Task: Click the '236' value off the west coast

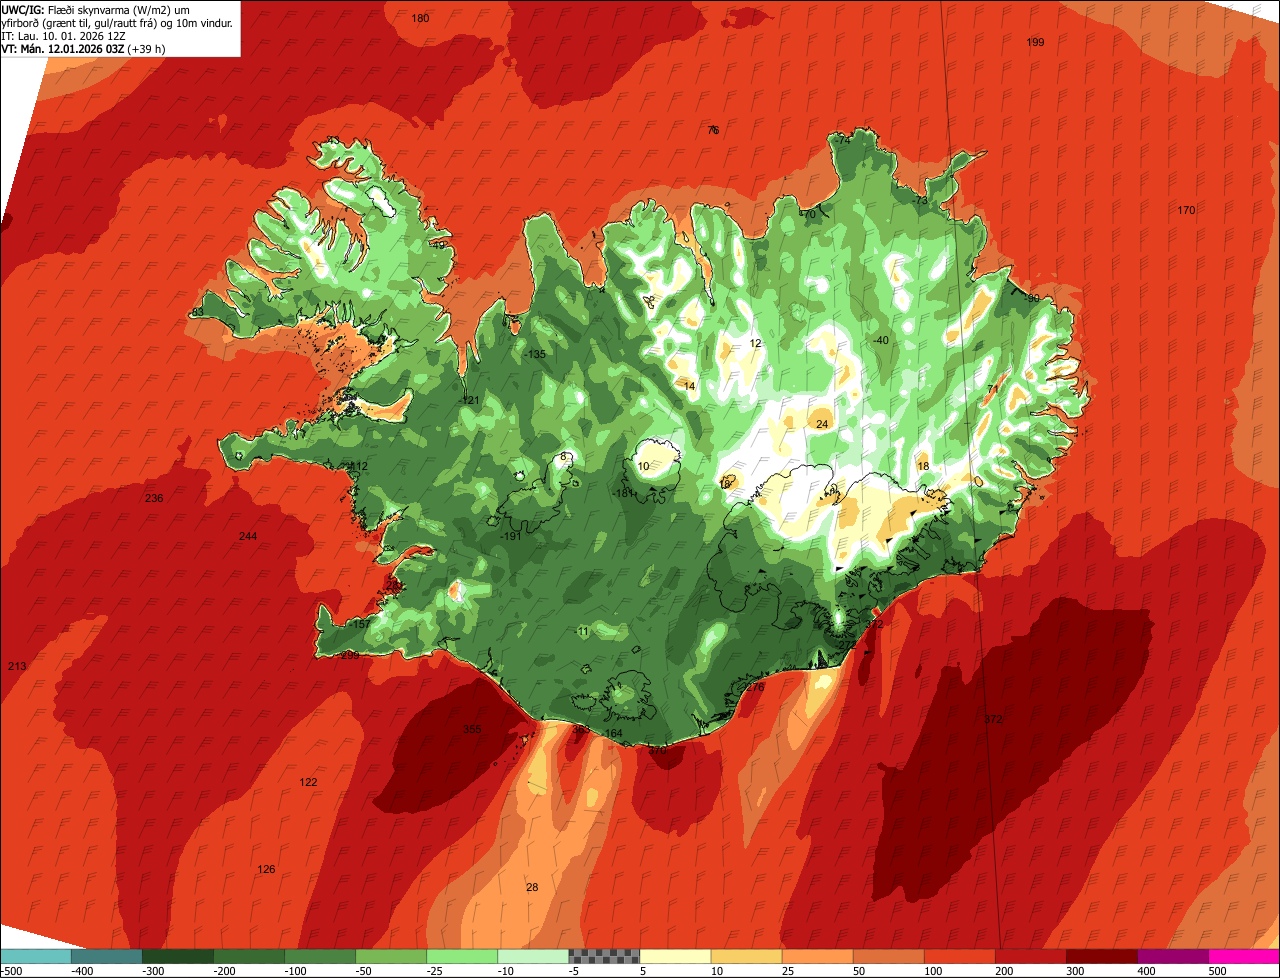Action: 154,498
